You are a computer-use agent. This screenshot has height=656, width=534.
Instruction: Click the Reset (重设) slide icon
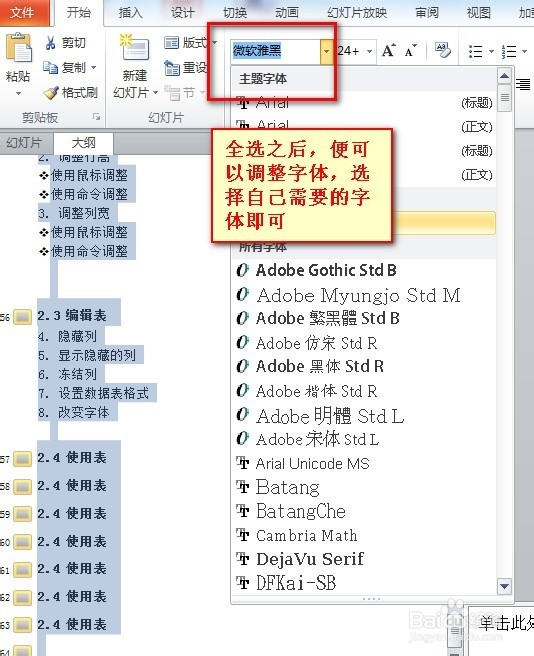click(172, 67)
